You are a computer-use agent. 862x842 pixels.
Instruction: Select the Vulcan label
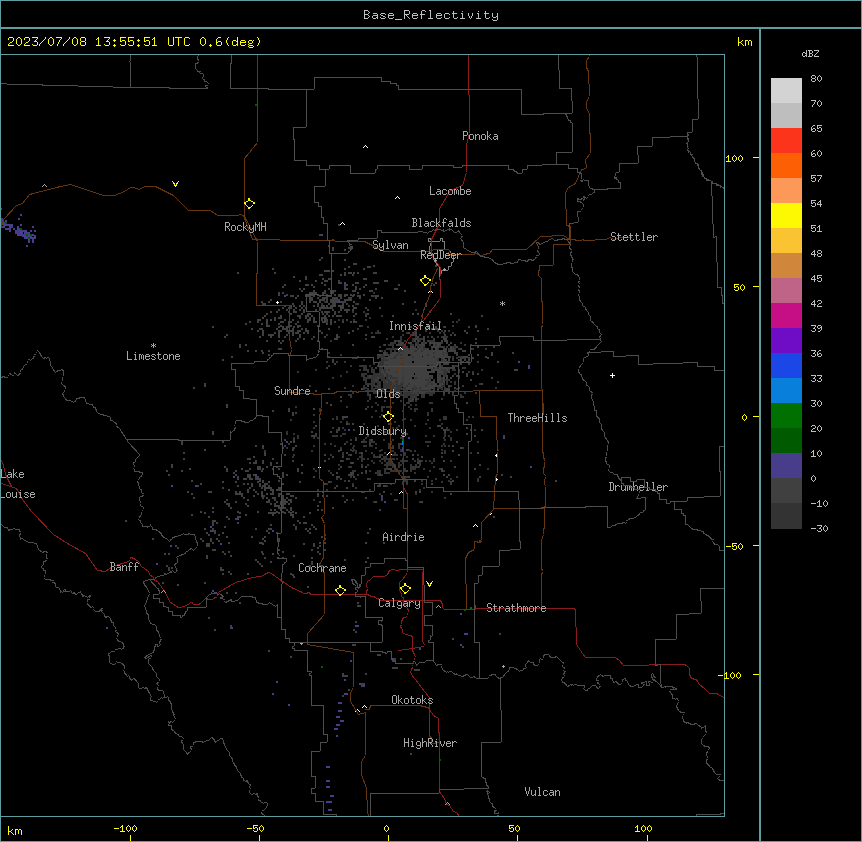542,792
